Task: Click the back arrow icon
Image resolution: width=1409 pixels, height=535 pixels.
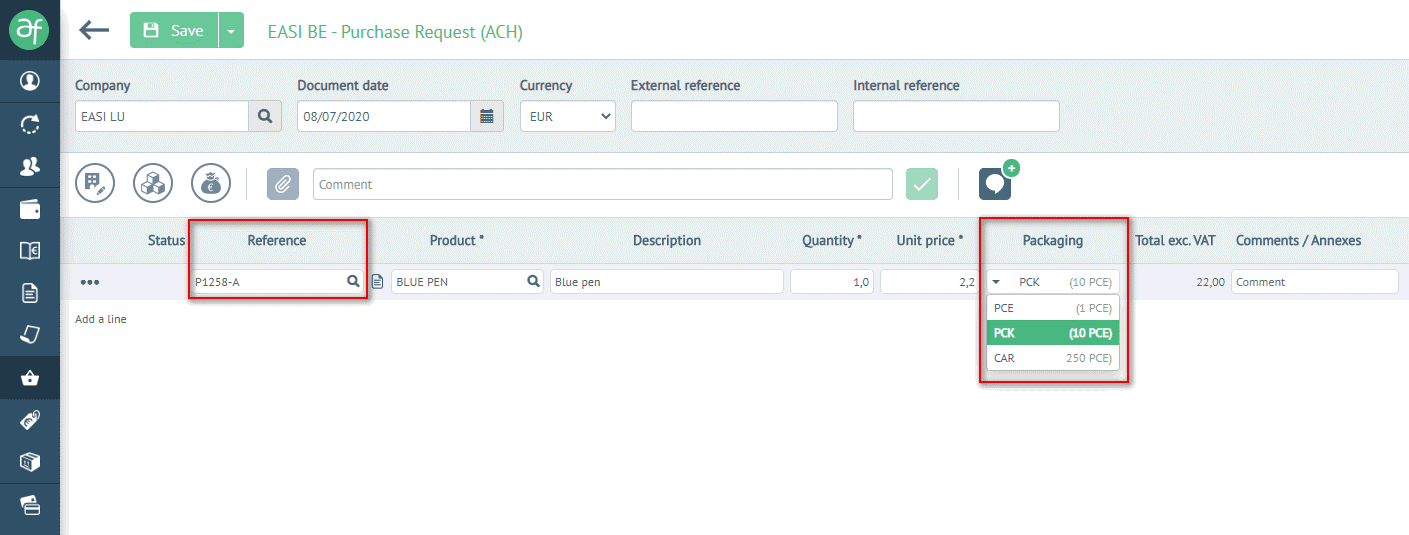Action: click(94, 30)
